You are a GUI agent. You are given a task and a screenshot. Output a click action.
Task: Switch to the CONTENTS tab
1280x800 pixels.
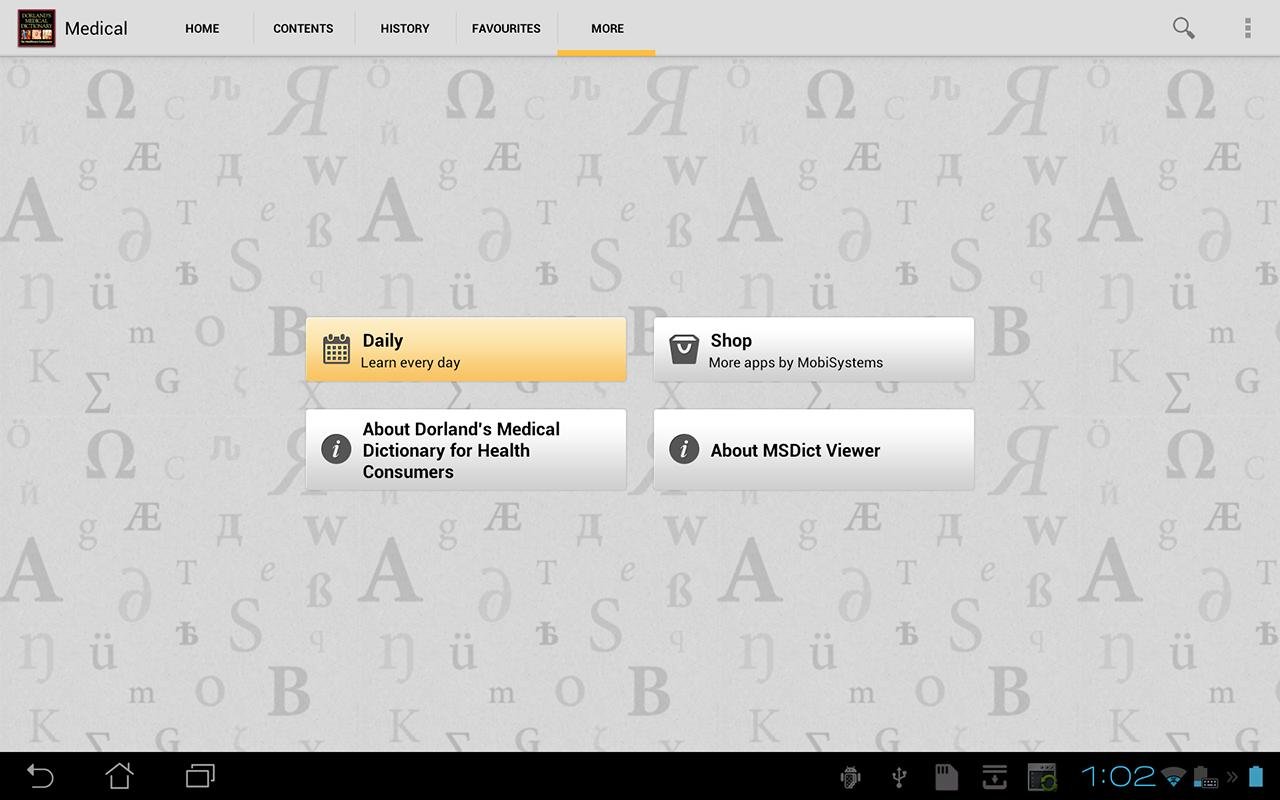pos(303,28)
